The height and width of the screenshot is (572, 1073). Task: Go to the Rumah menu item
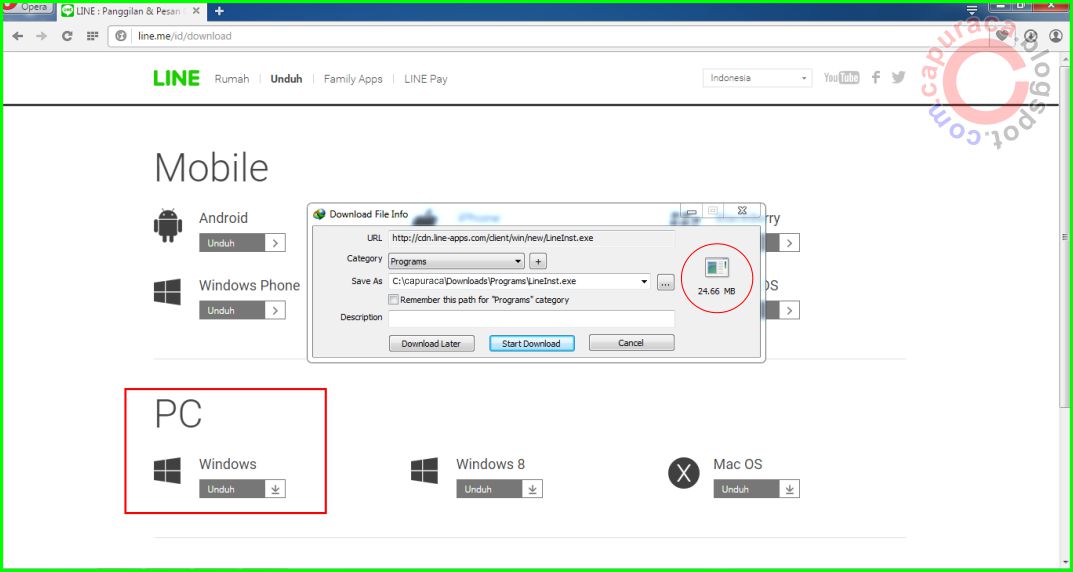(x=232, y=79)
